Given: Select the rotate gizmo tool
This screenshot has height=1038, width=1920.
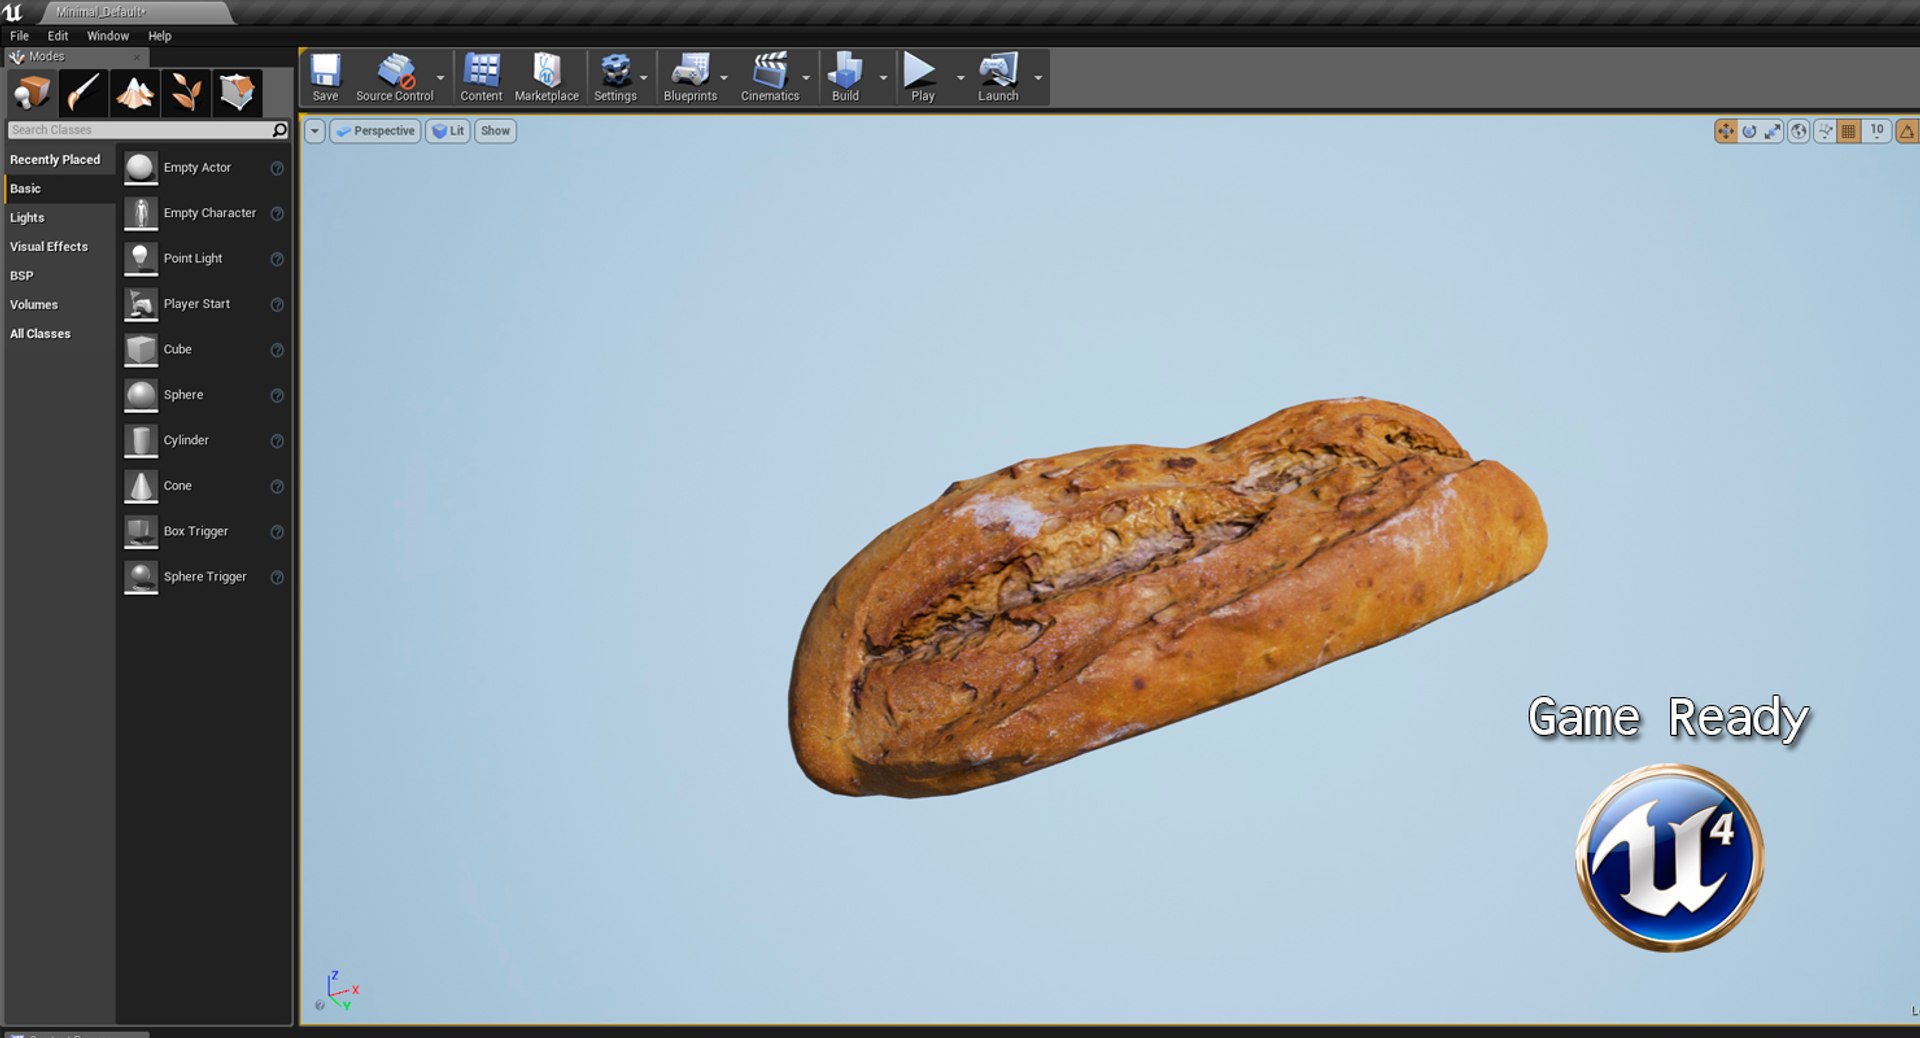Looking at the screenshot, I should click(1749, 131).
